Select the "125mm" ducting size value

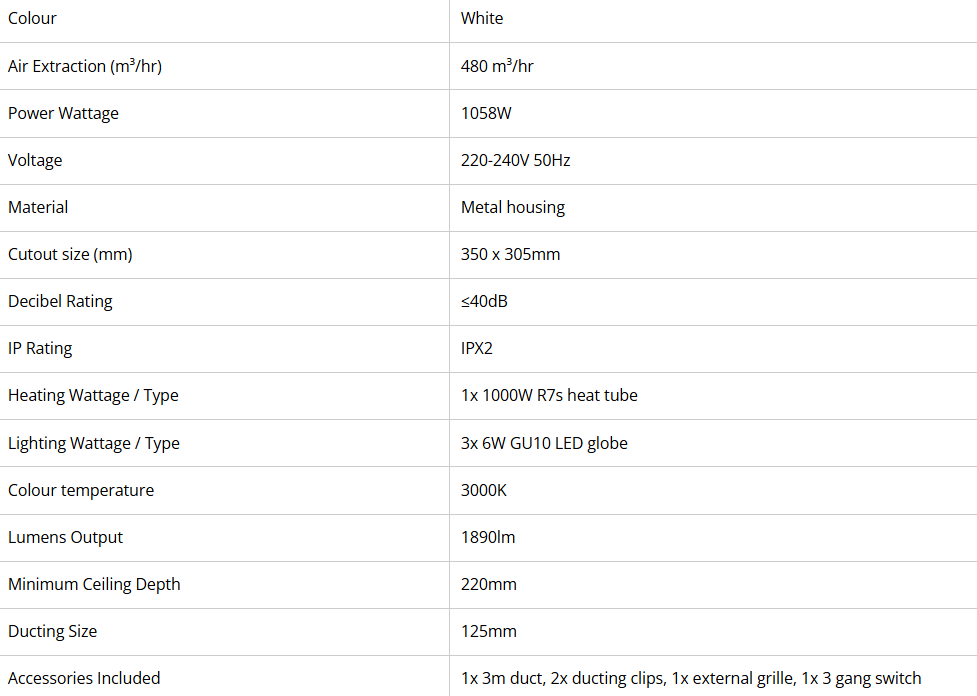pyautogui.click(x=489, y=631)
